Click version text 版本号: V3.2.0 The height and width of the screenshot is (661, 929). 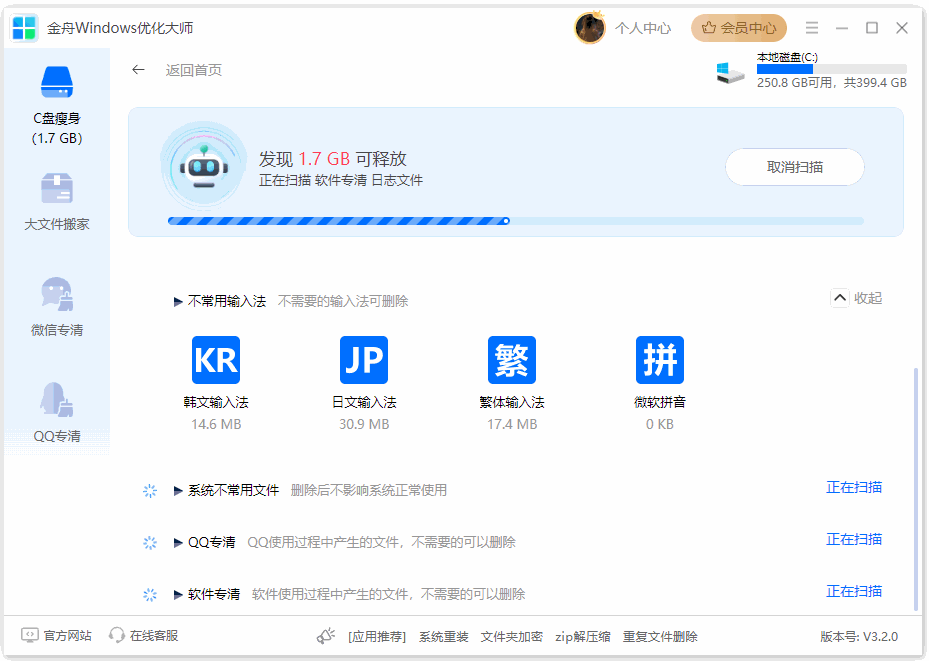click(859, 637)
